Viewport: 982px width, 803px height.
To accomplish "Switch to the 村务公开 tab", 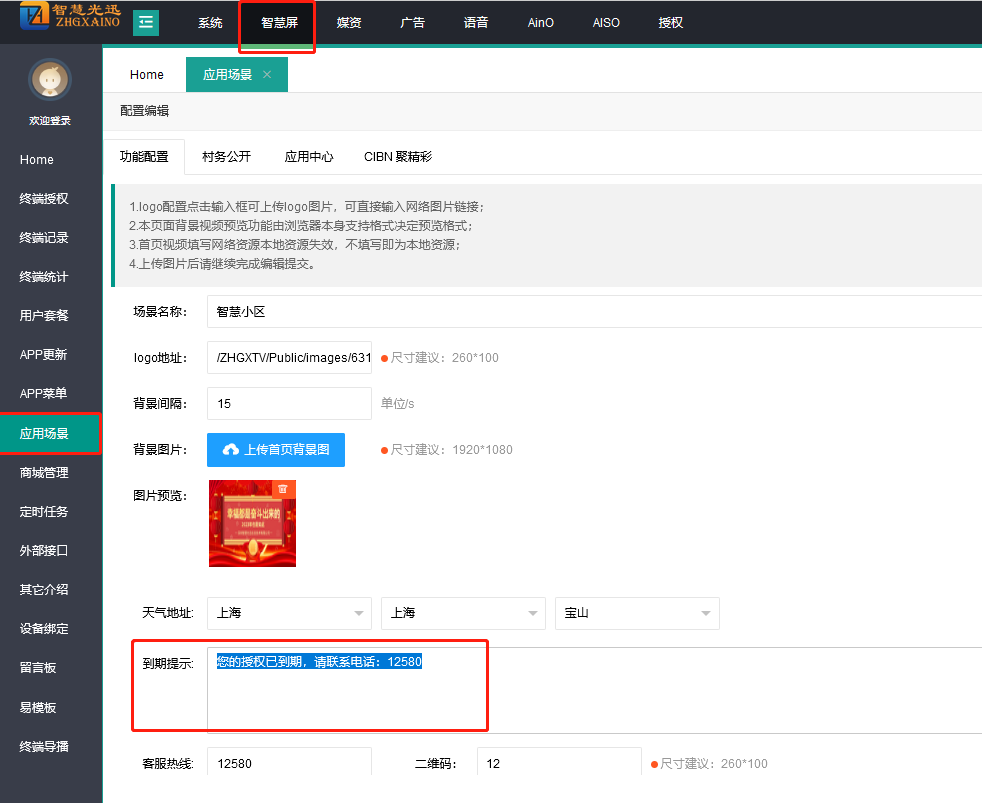I will click(226, 157).
